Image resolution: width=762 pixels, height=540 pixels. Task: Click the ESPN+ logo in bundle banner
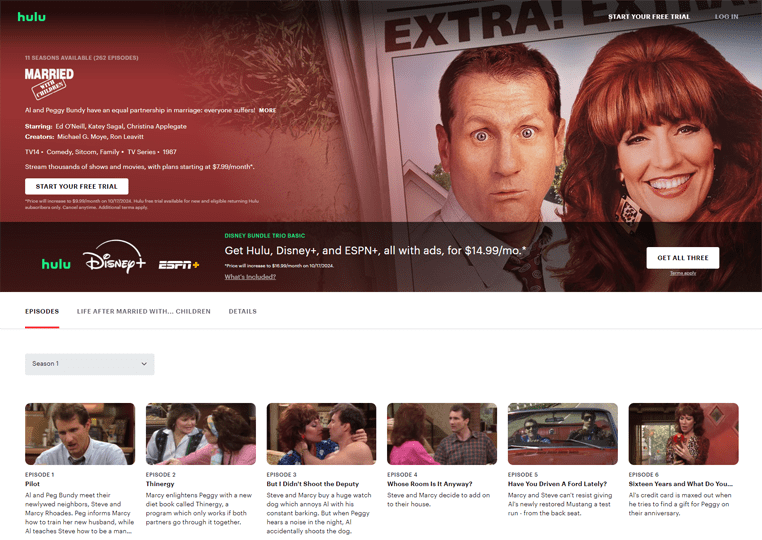point(179,265)
